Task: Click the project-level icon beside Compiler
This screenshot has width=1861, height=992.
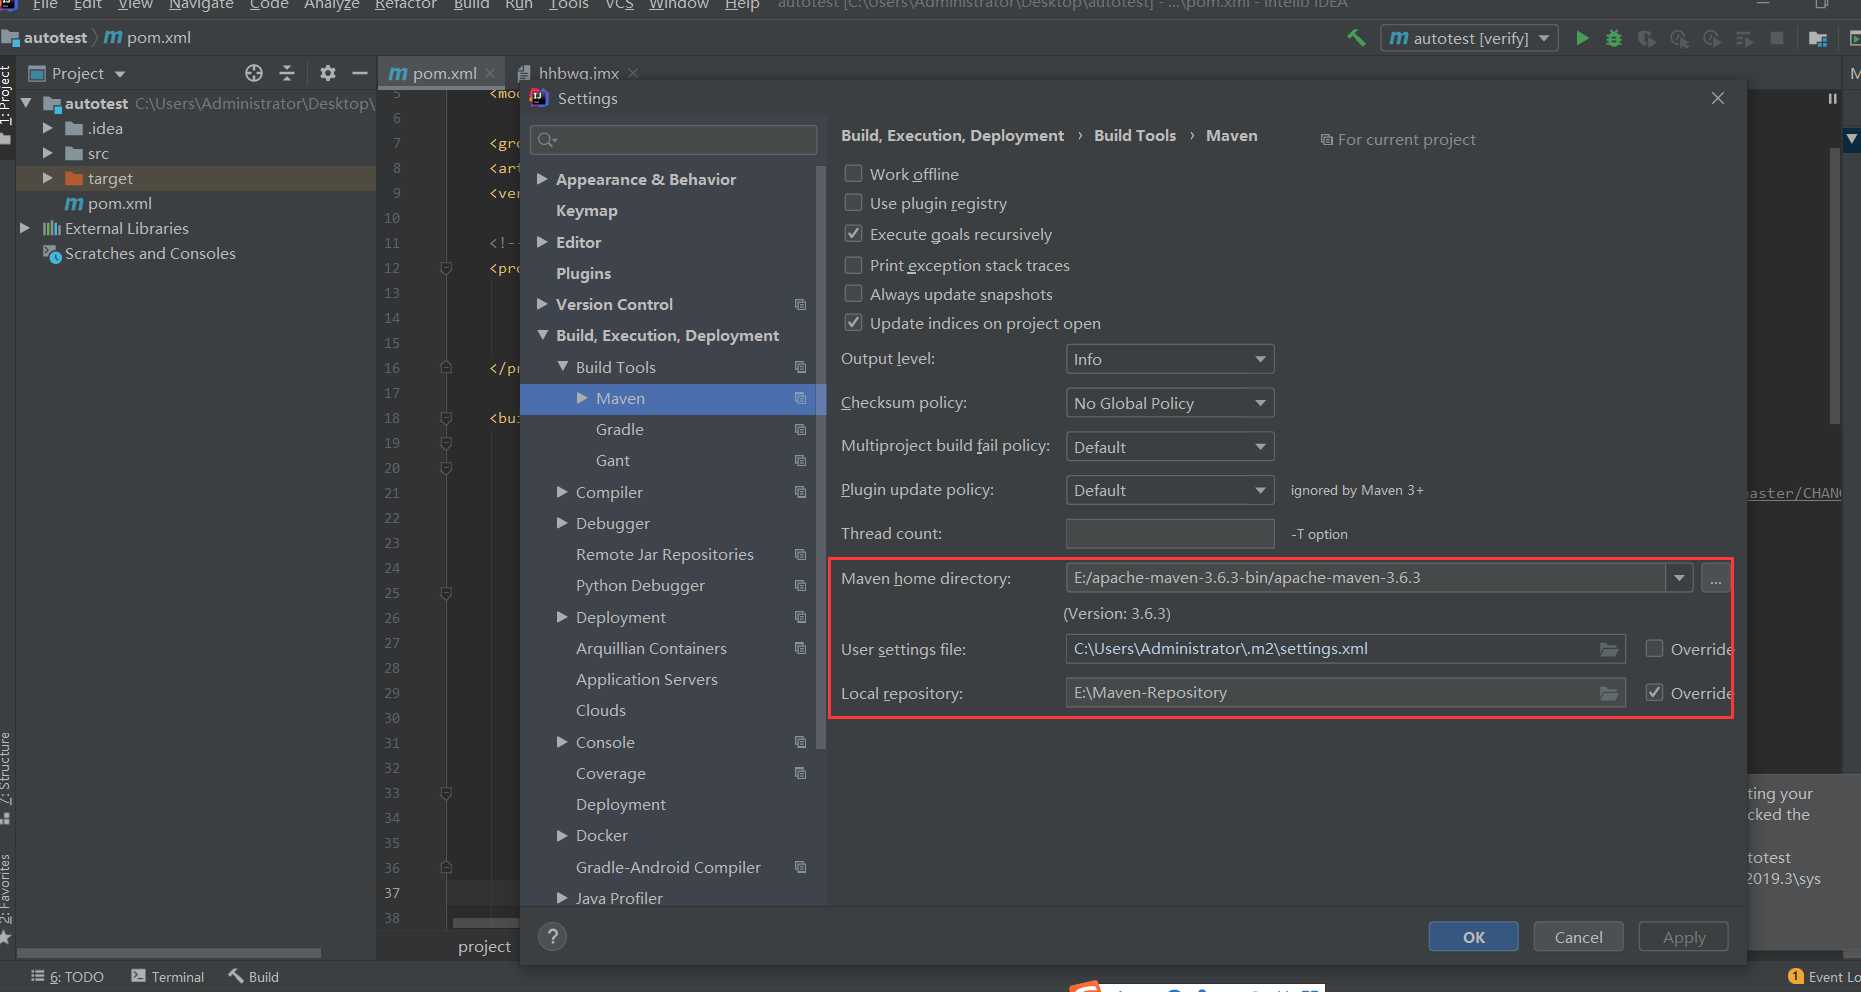Action: 800,492
